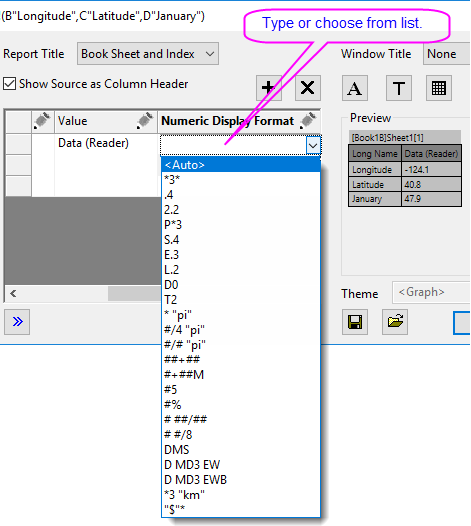Click the Value column header
This screenshot has width=471, height=526.
[106, 121]
